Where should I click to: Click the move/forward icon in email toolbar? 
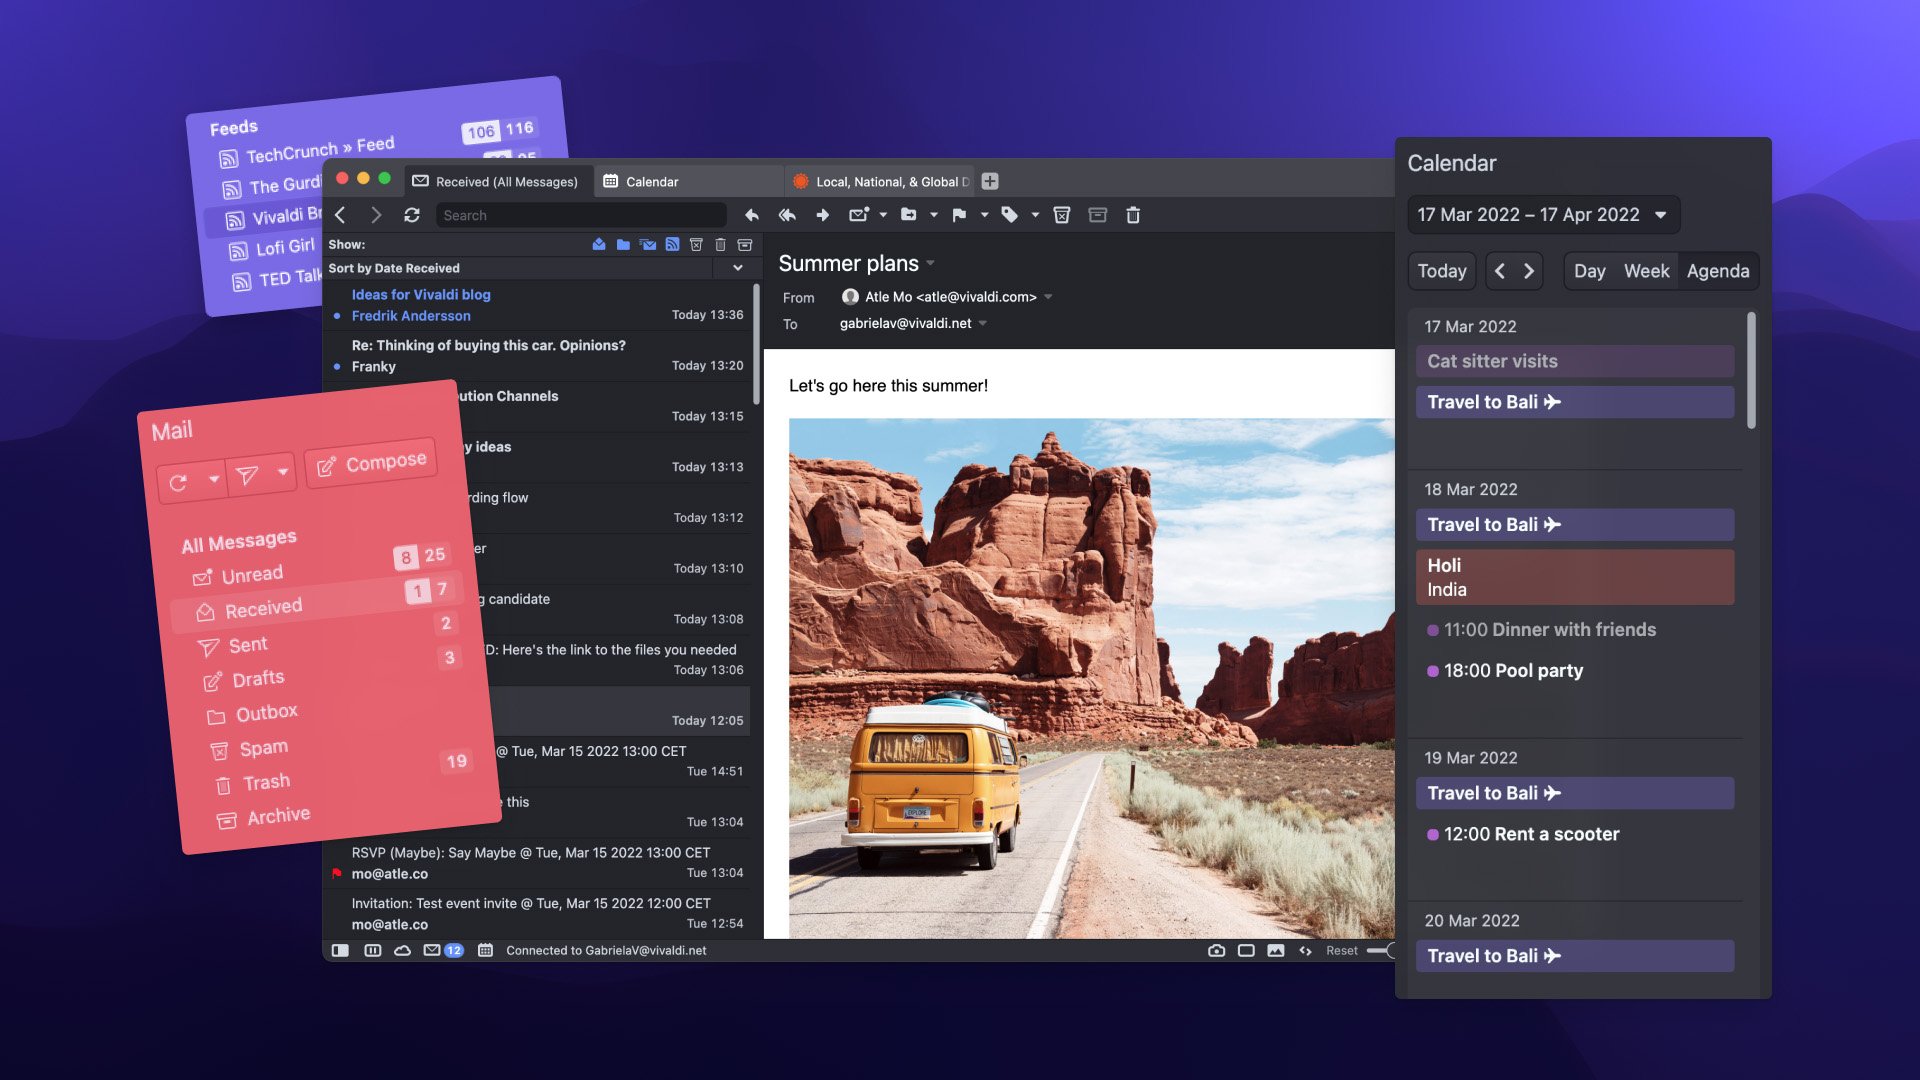[x=822, y=215]
